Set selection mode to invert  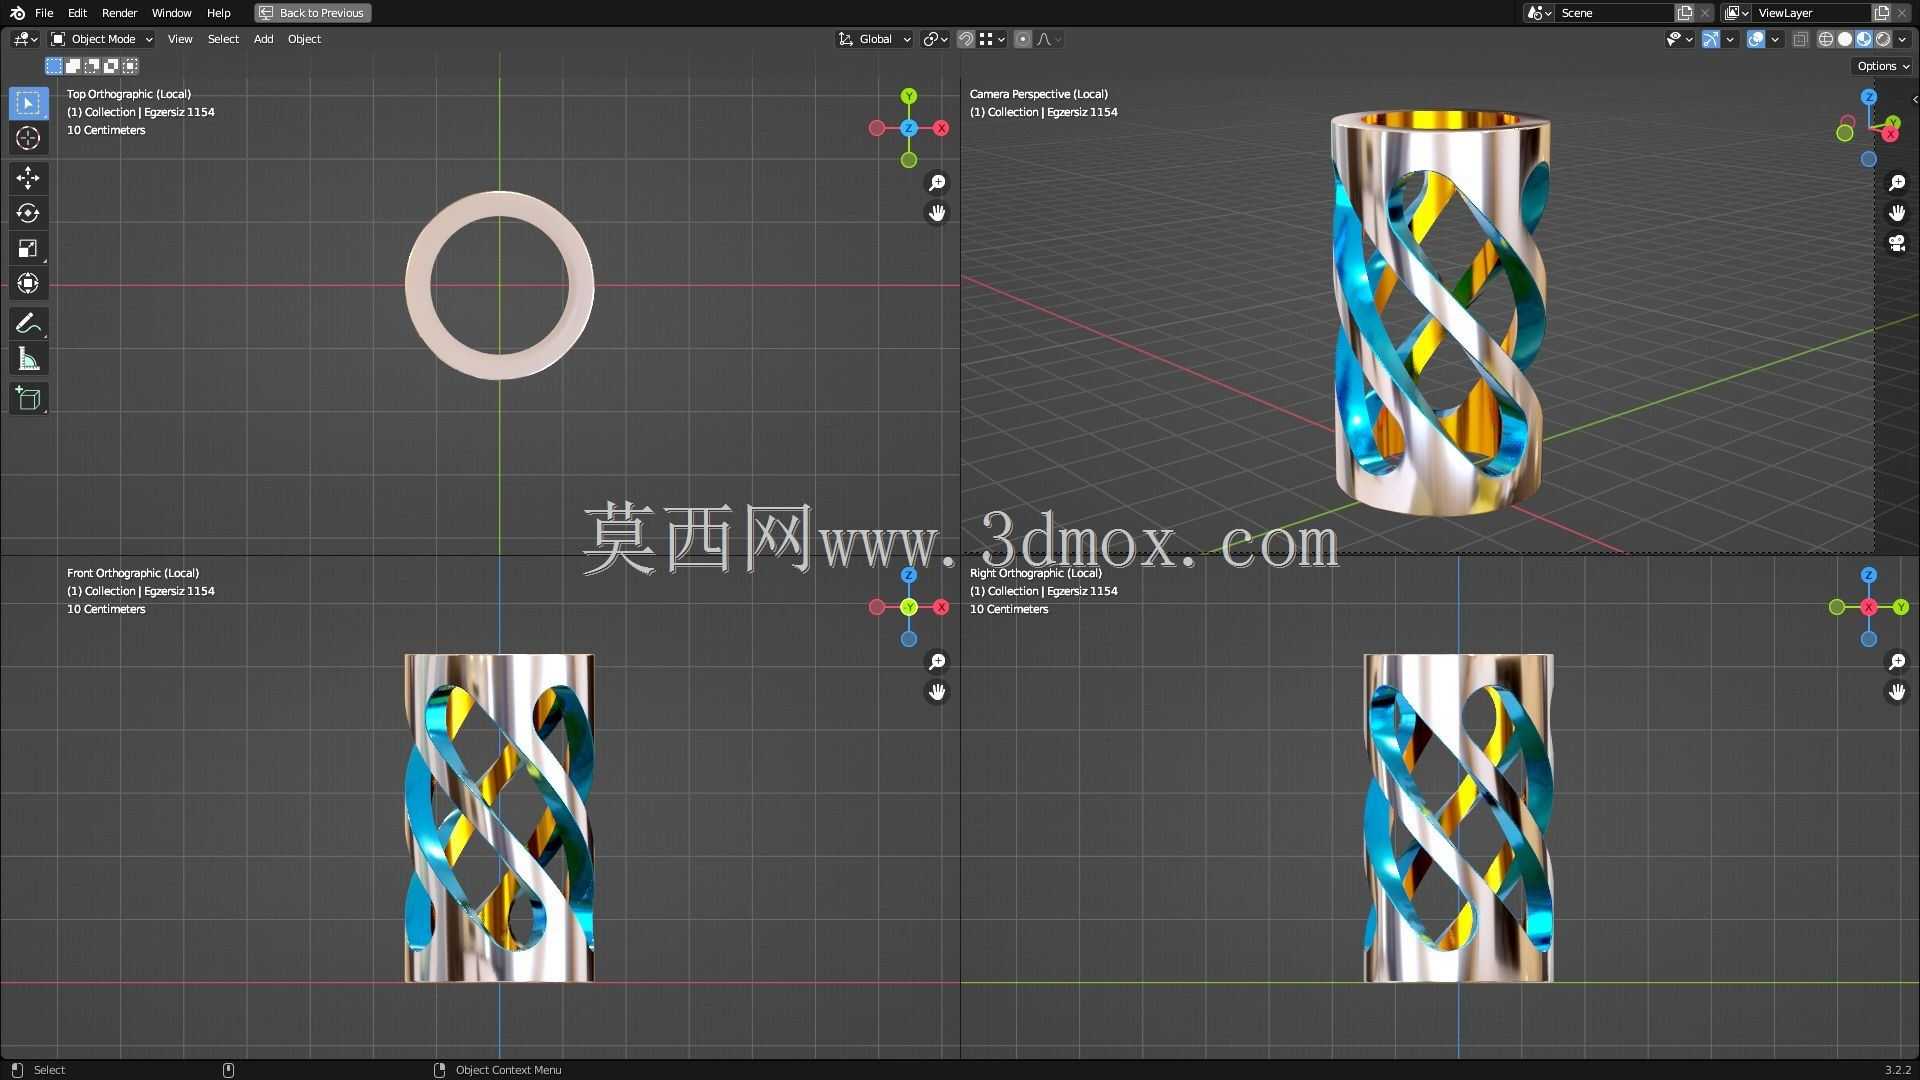pyautogui.click(x=111, y=66)
